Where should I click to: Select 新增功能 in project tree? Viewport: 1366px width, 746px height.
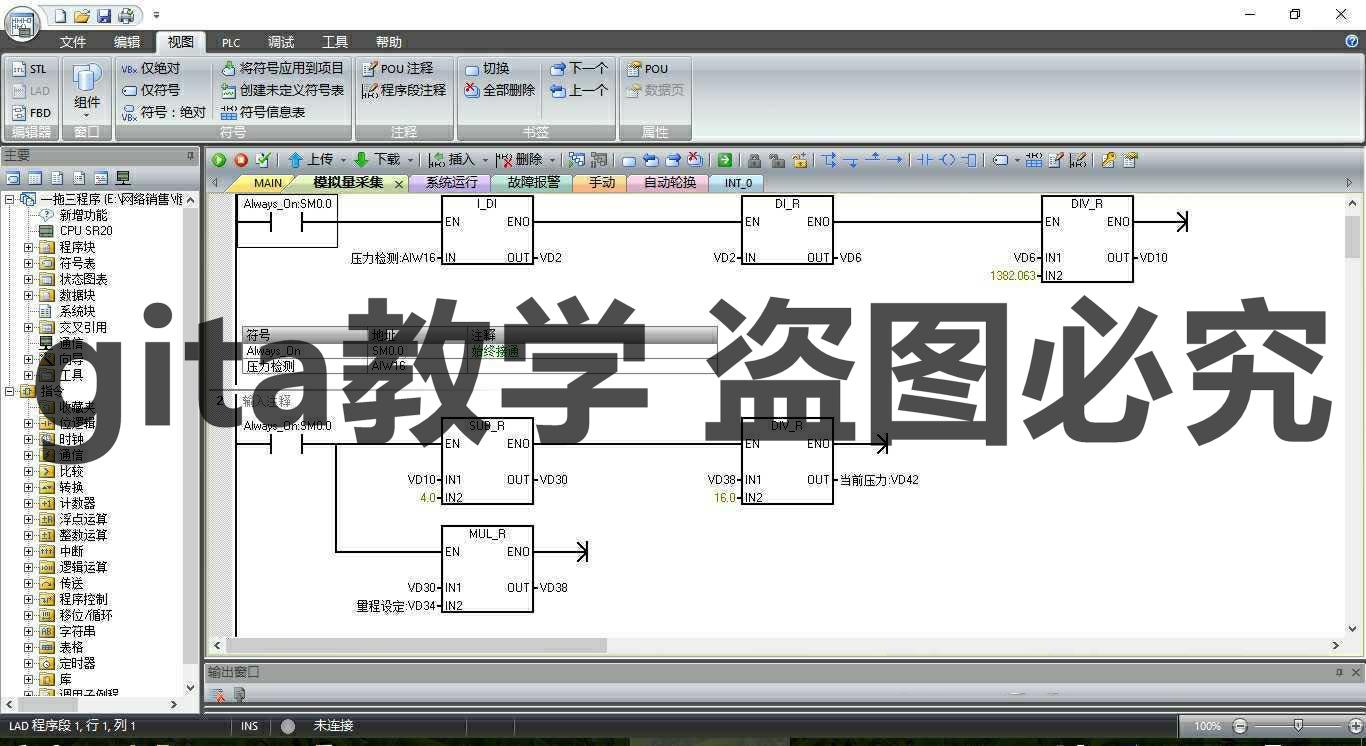coord(82,215)
